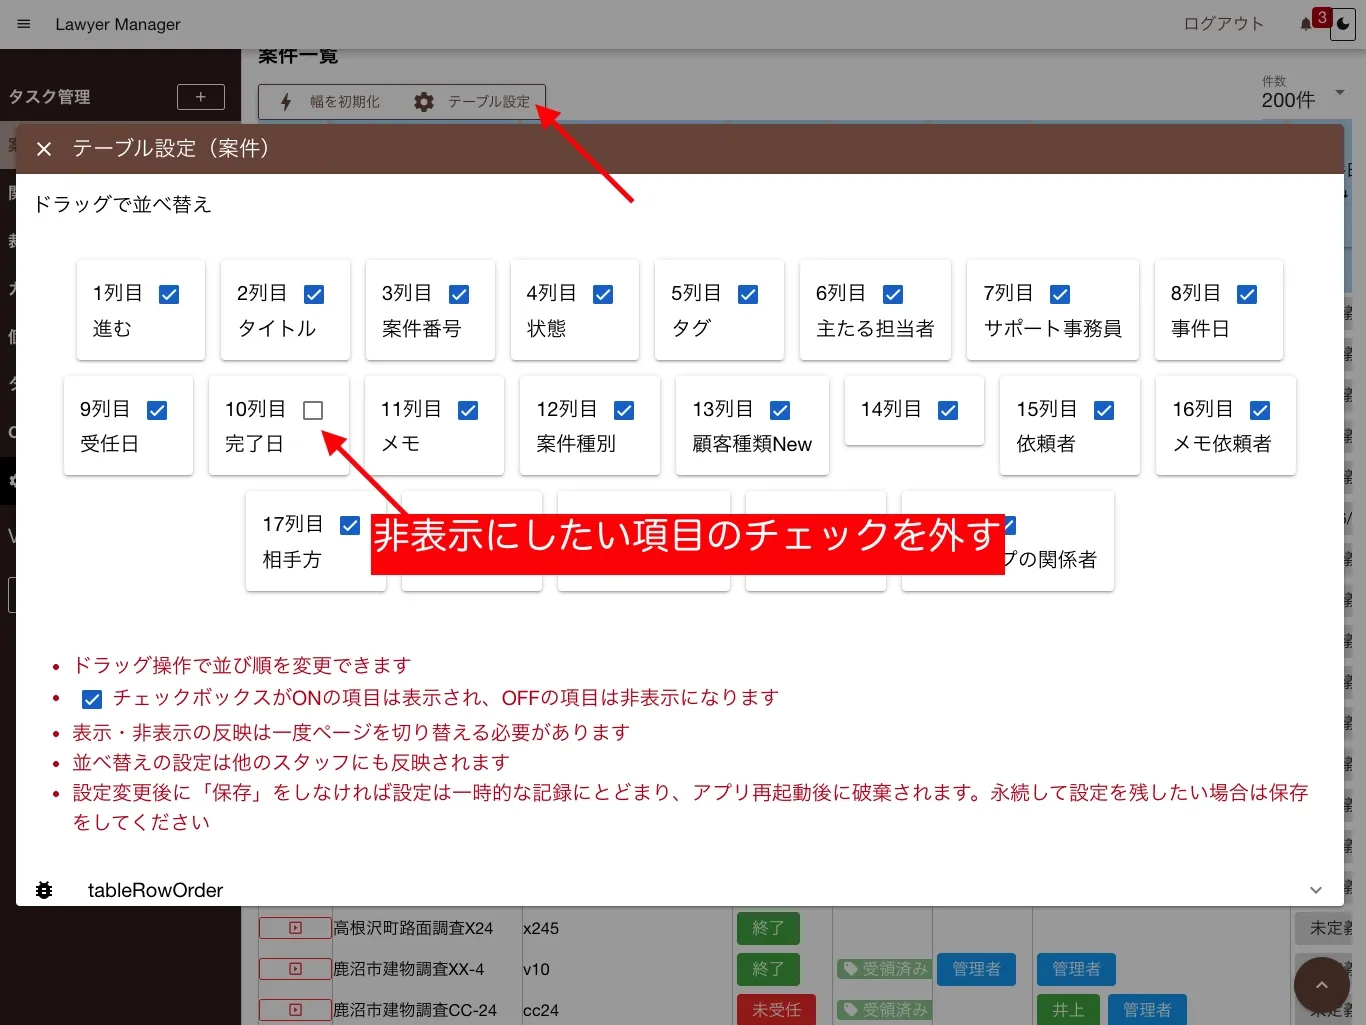Uncheck the 17列目 相手方 checkbox
Screen dimensions: 1366x1025
coord(350,525)
